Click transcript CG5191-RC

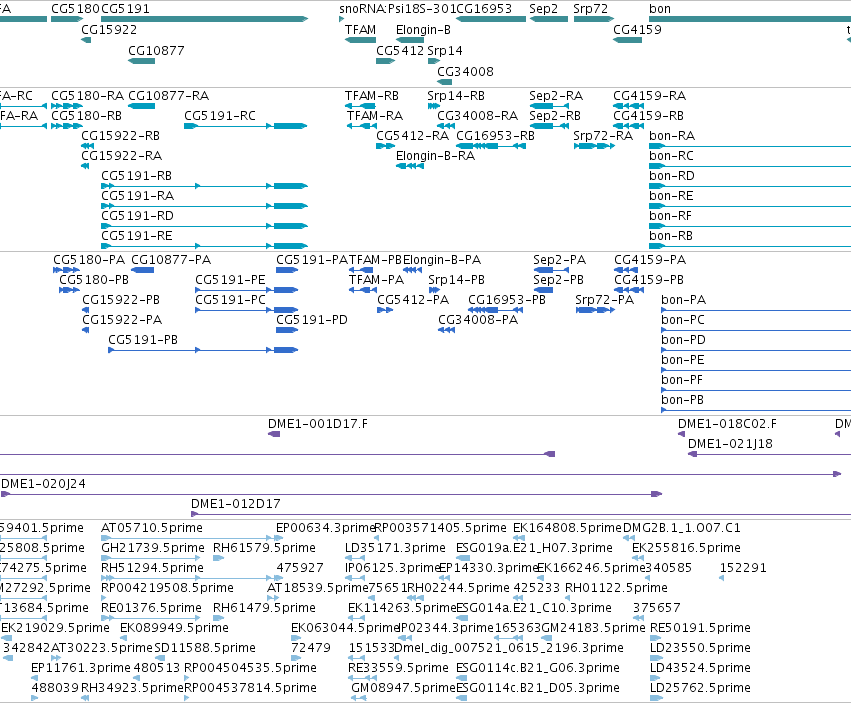(245, 126)
